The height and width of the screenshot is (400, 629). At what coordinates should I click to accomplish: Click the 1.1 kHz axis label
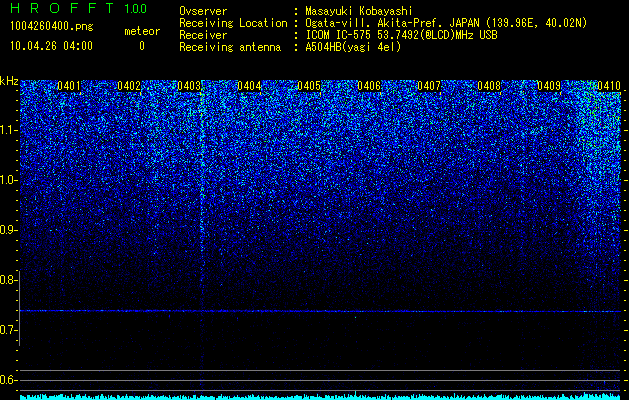[x=9, y=130]
